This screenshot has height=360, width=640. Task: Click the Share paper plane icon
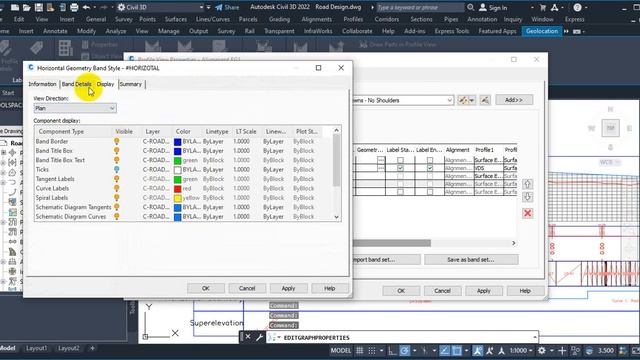(x=219, y=7)
